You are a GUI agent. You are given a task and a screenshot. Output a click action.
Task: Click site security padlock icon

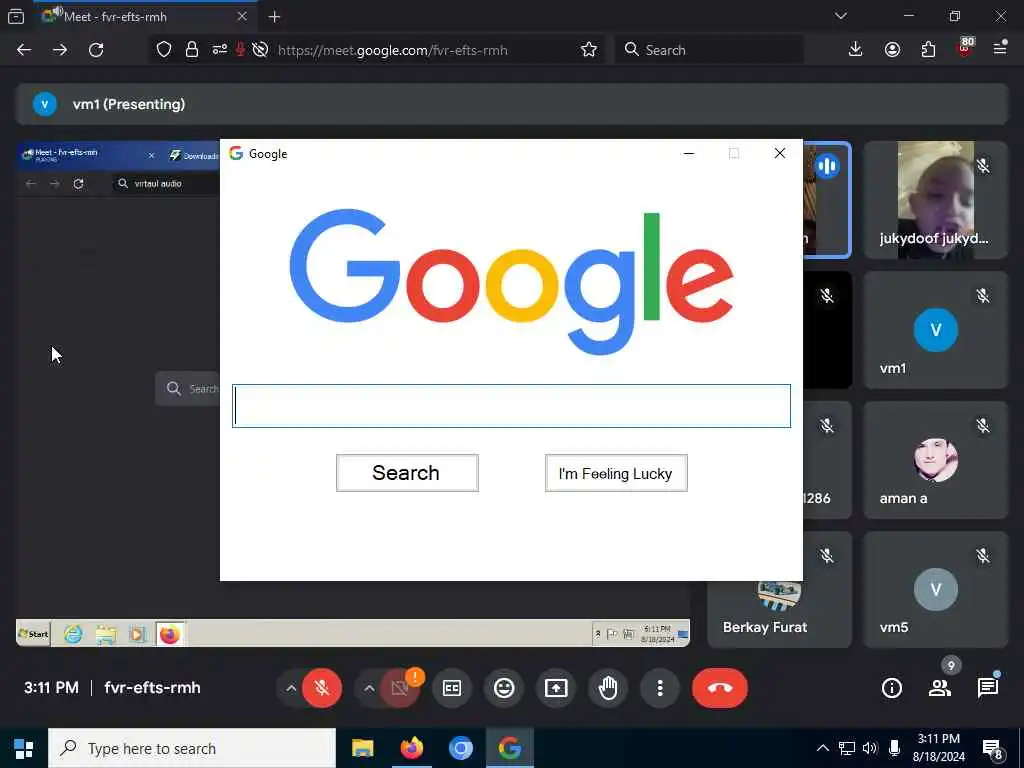coord(191,50)
